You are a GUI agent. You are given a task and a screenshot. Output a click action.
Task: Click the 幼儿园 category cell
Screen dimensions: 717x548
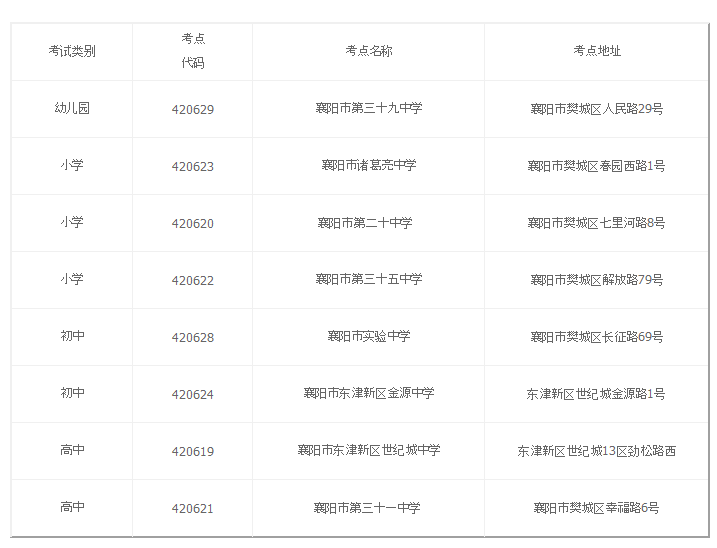pos(71,108)
